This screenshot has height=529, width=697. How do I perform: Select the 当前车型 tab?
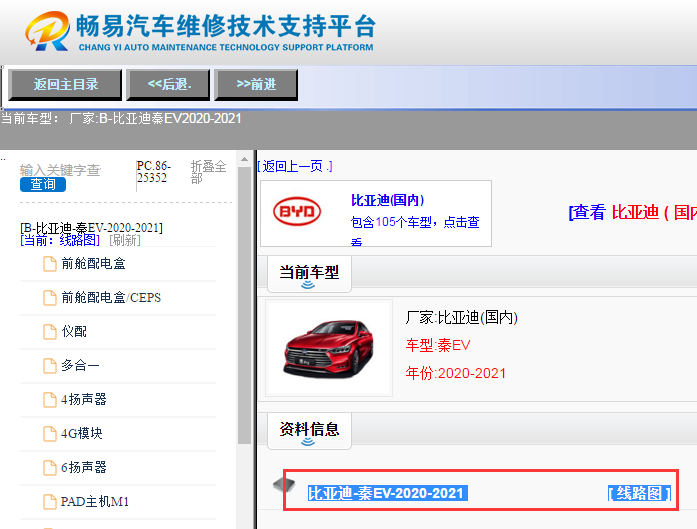click(x=309, y=274)
